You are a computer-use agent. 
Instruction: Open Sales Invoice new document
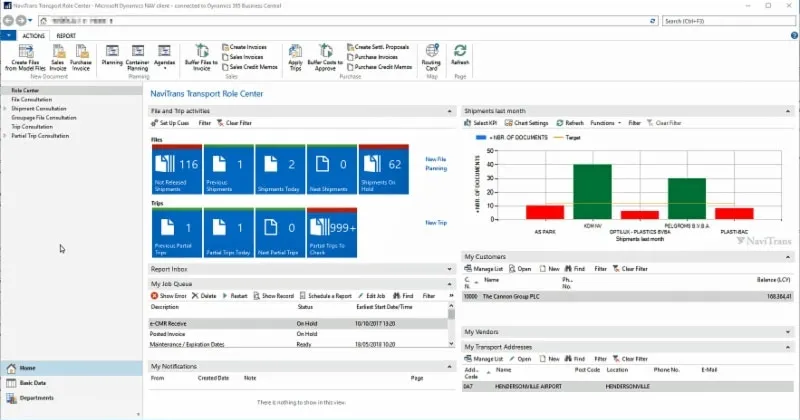(x=58, y=57)
